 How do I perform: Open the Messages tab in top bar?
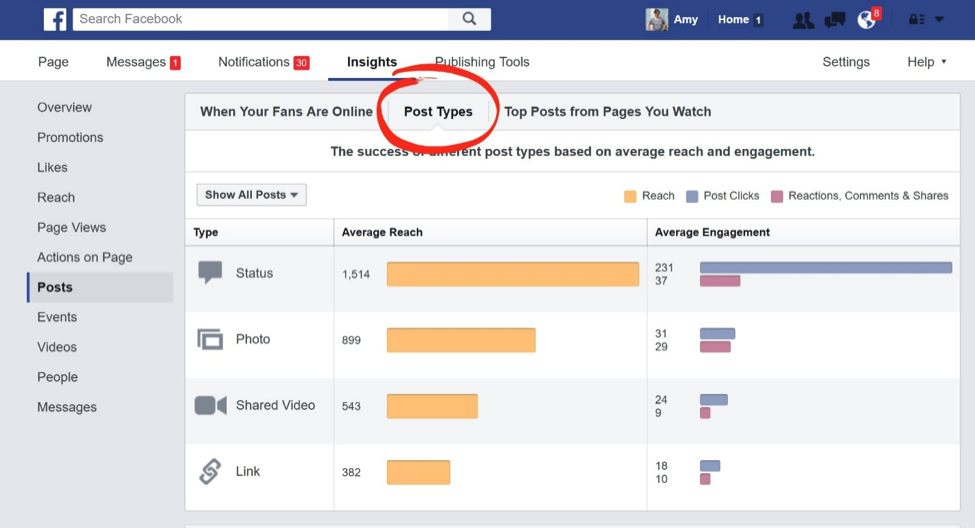coord(143,62)
